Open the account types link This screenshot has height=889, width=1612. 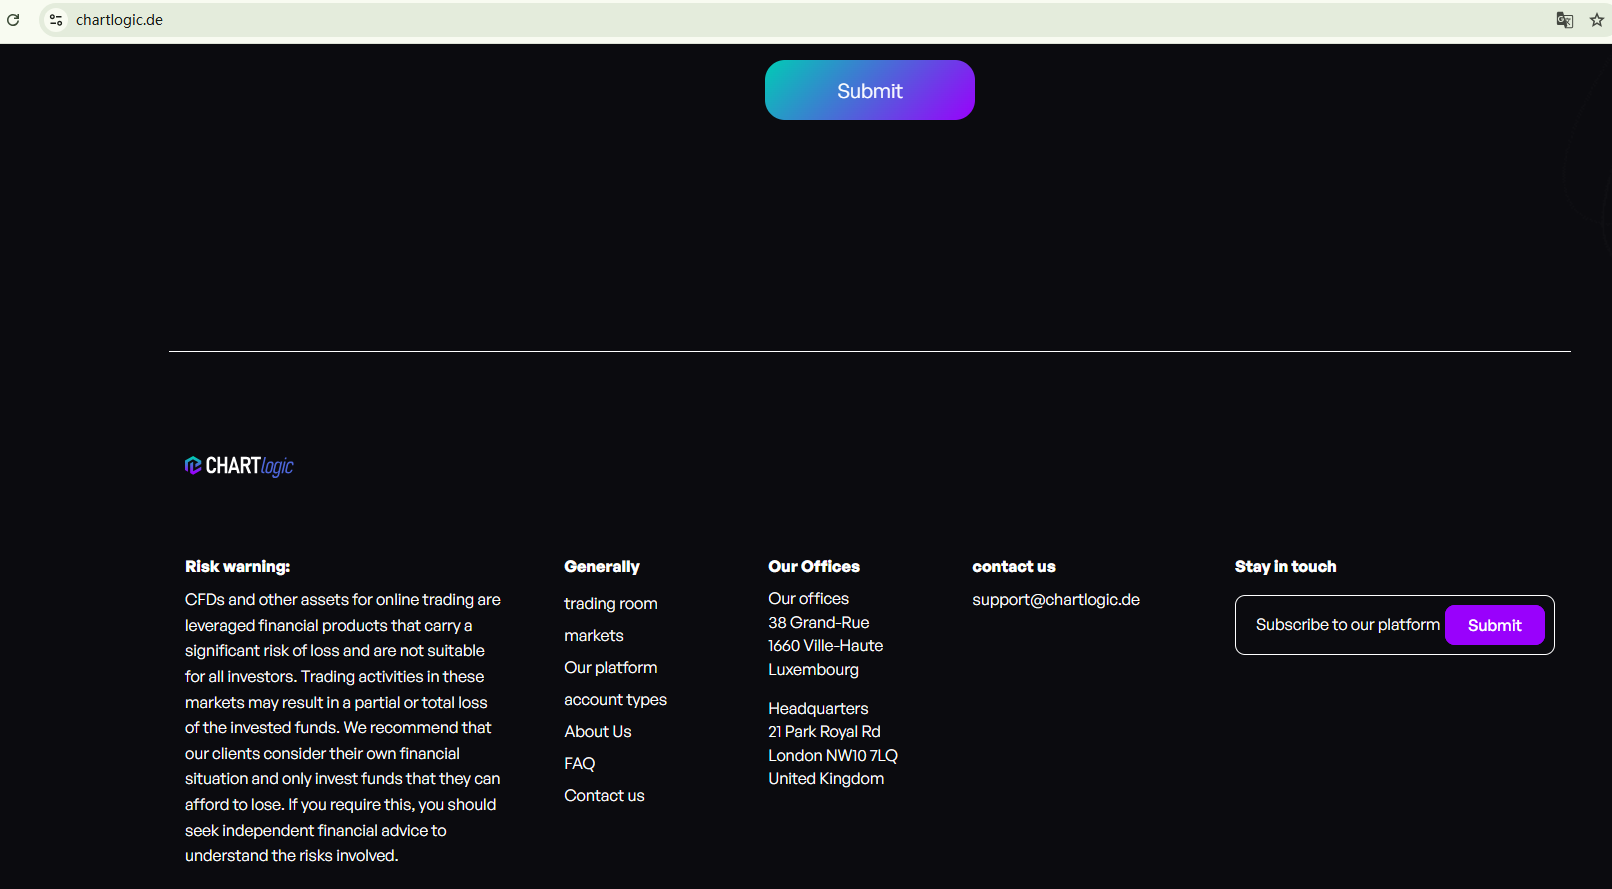pyautogui.click(x=615, y=700)
